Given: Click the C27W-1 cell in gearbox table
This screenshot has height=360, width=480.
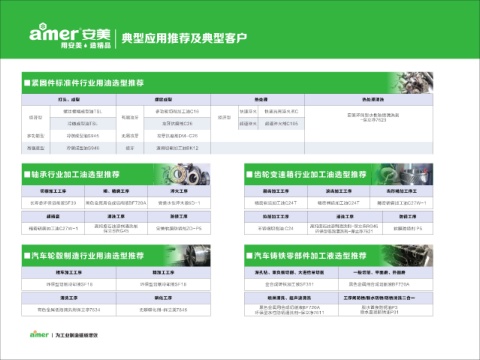Looking at the screenshot, I should click(401, 203).
